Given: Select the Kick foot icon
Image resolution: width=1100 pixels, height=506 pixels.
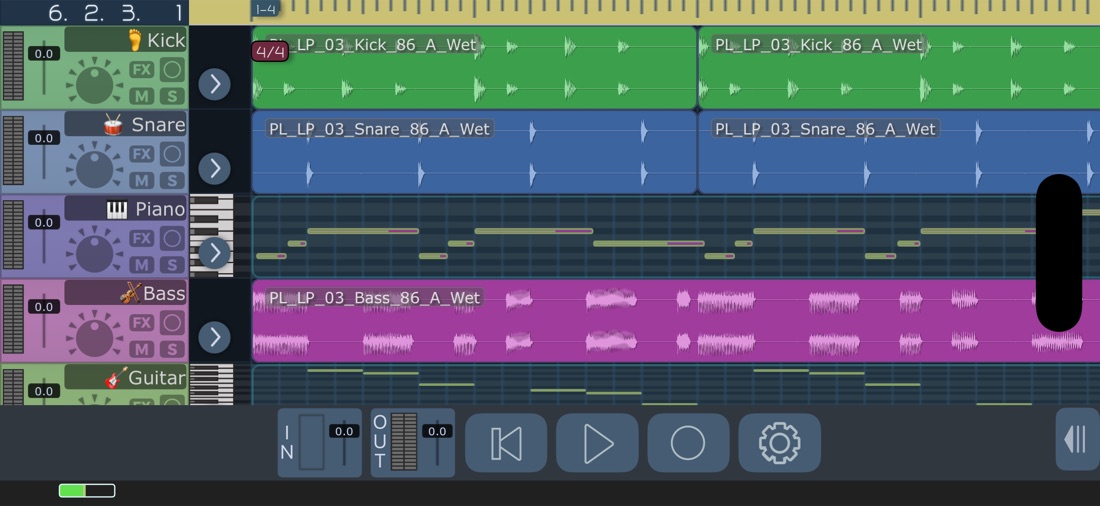Looking at the screenshot, I should coord(136,40).
